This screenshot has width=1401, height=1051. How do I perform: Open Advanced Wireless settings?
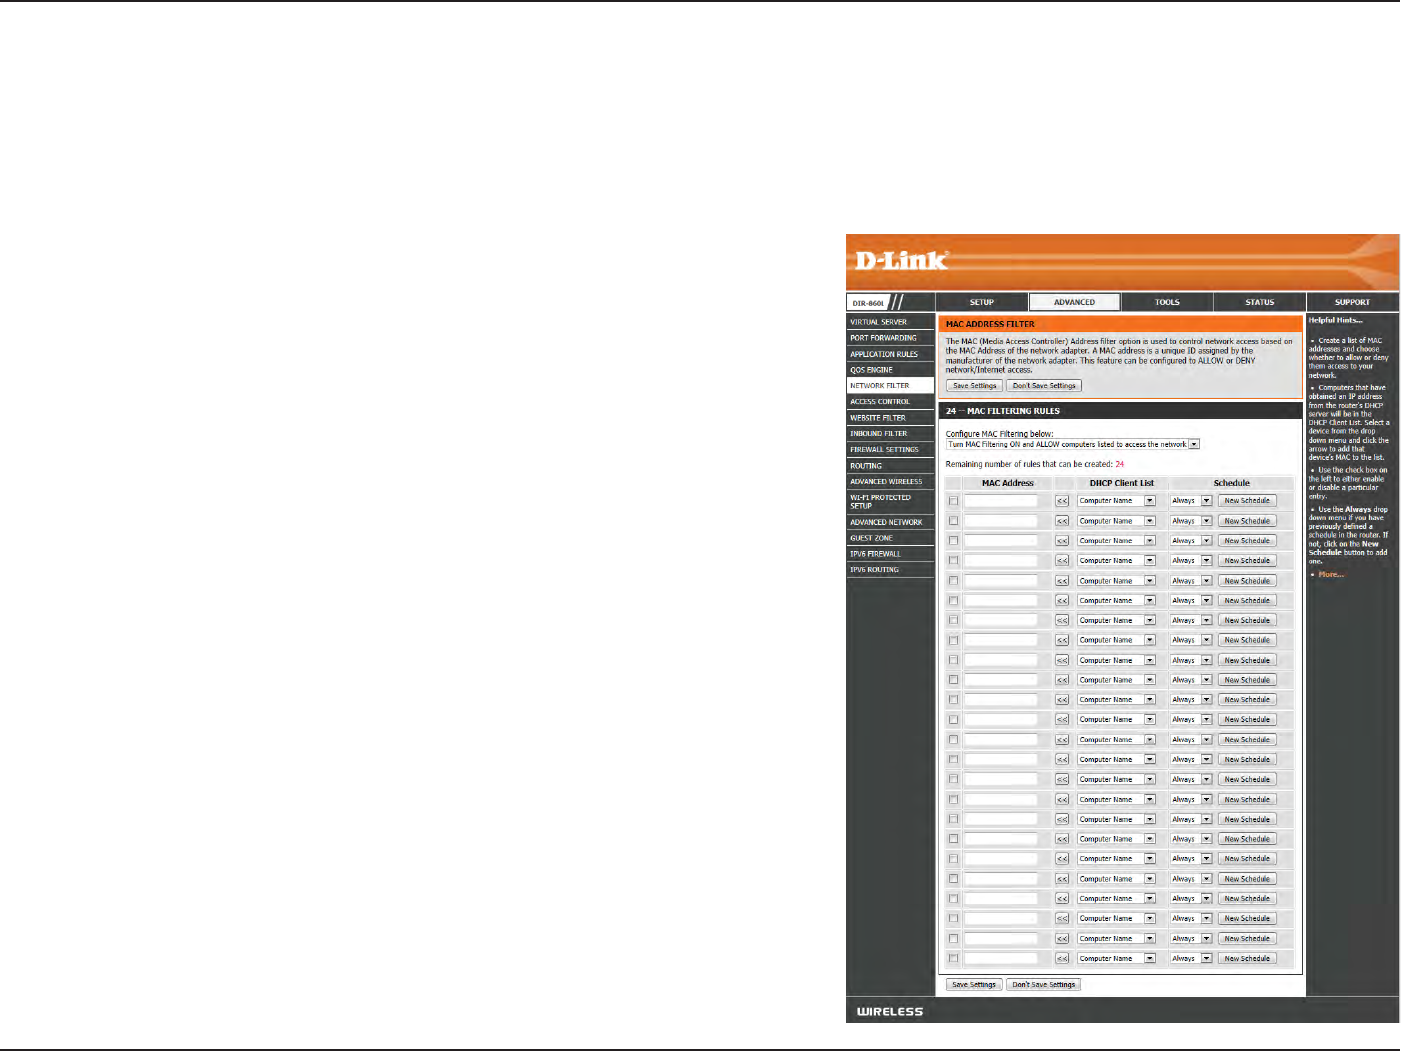(890, 482)
